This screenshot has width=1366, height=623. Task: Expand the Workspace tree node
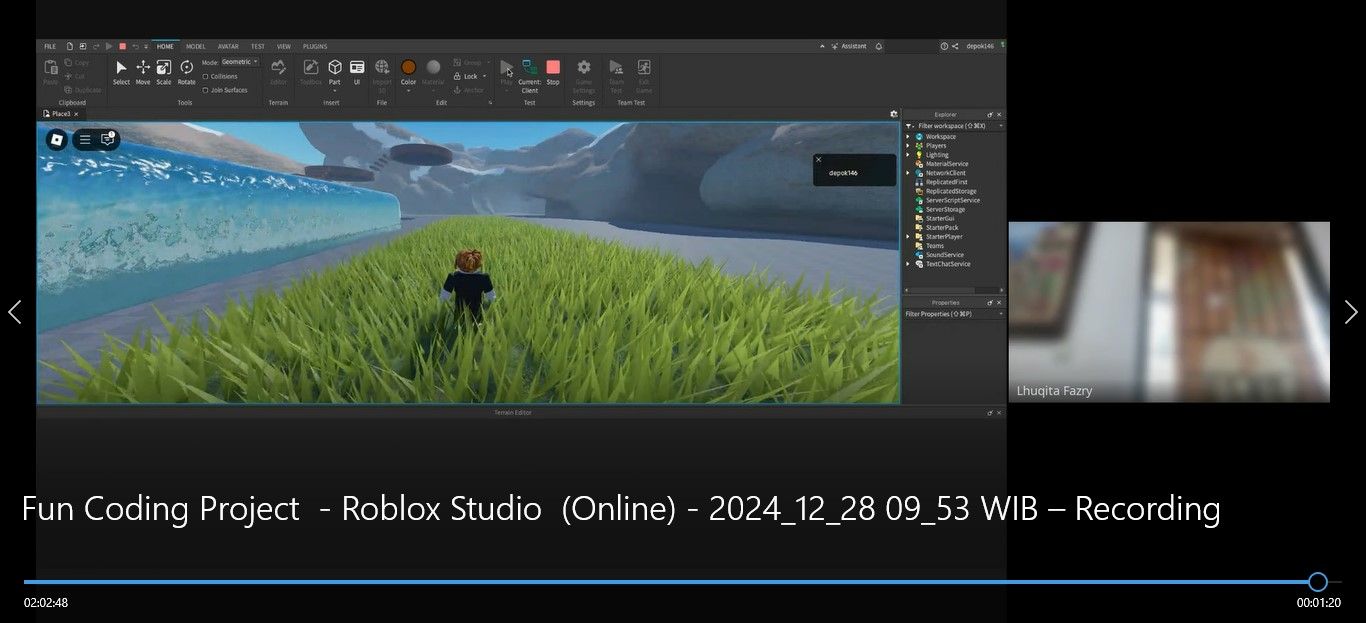(909, 137)
